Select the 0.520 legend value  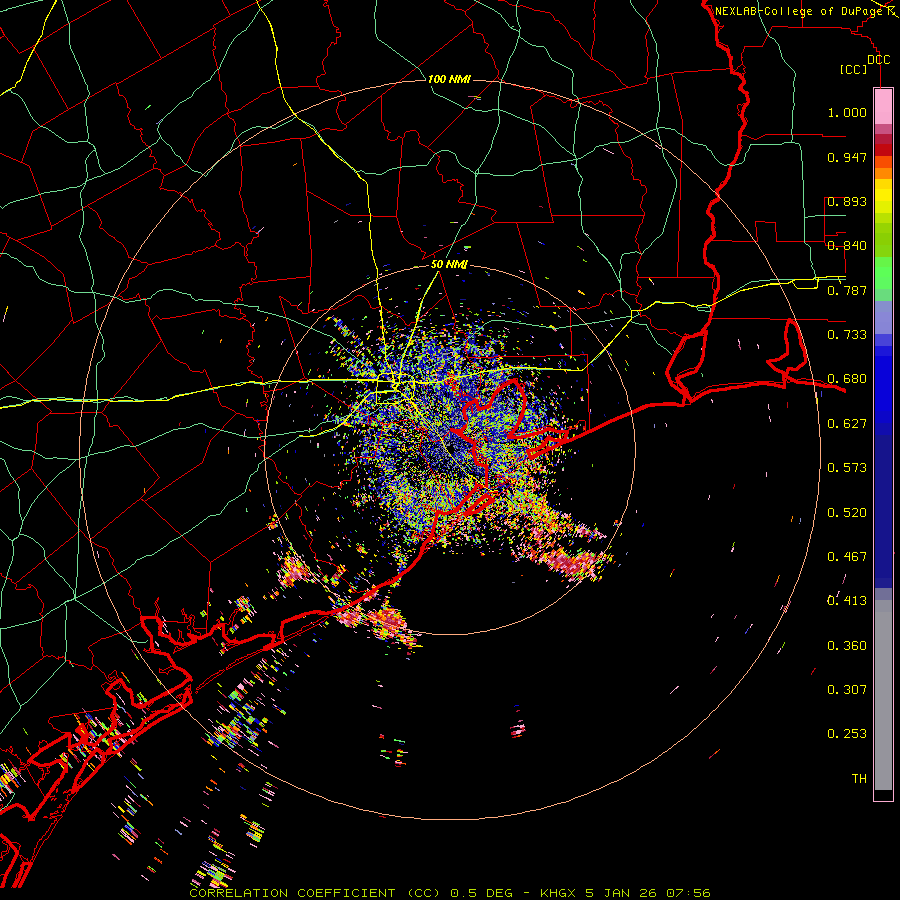[x=847, y=513]
